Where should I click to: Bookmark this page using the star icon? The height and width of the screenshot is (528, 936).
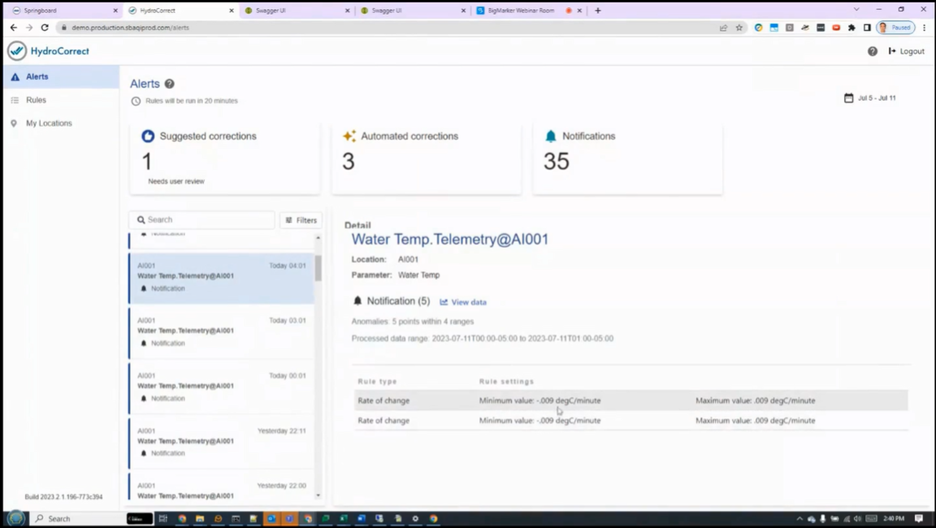point(739,27)
